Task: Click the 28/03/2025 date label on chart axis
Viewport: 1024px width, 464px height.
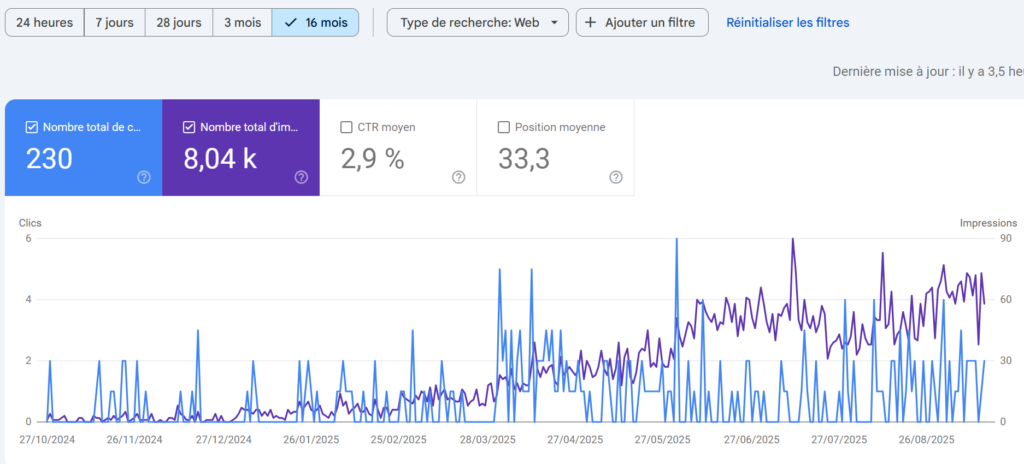Action: click(487, 439)
